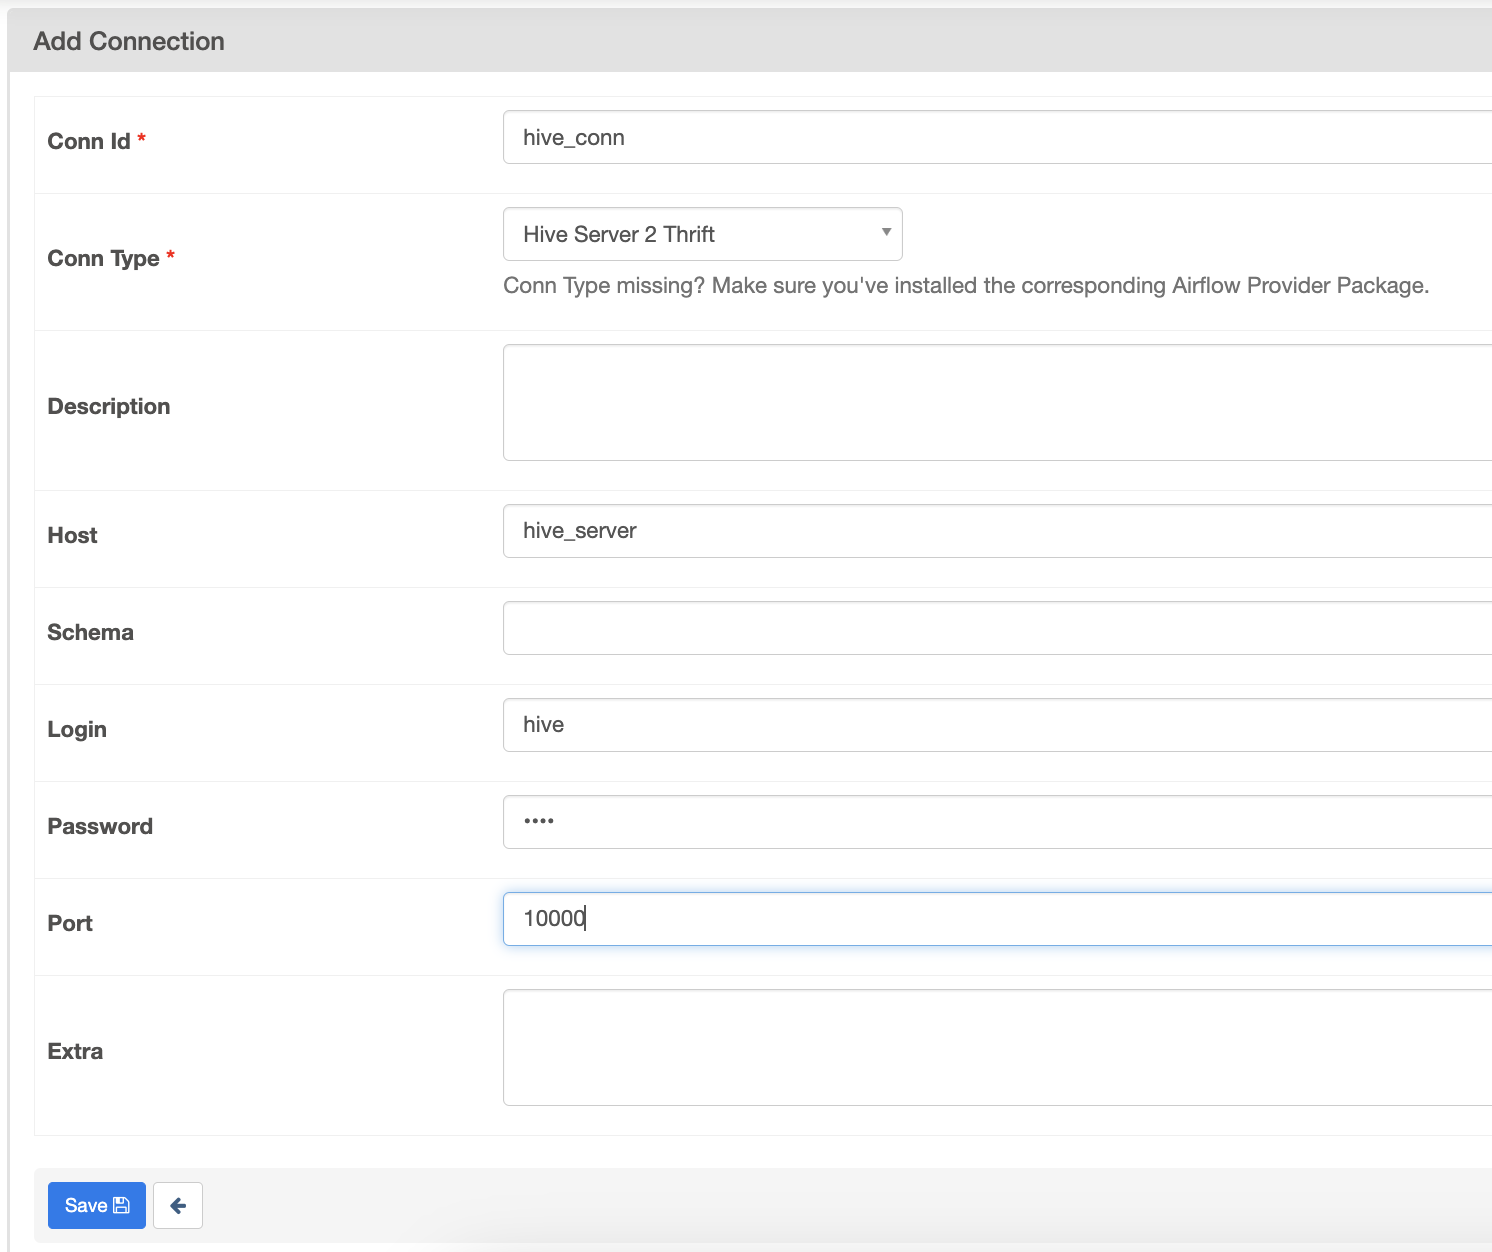Click the Conn Type missing help text
The height and width of the screenshot is (1252, 1492).
966,286
